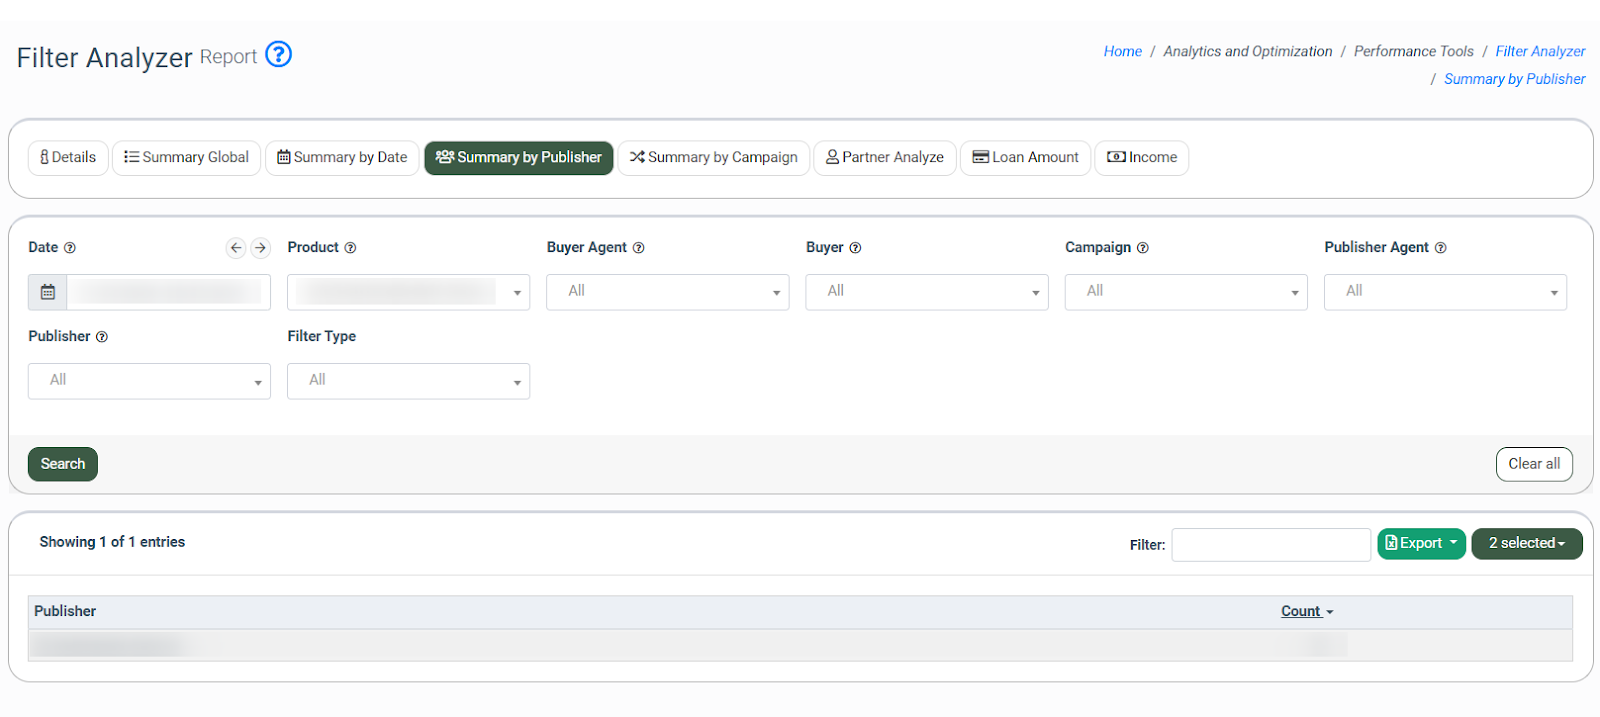Image resolution: width=1600 pixels, height=717 pixels.
Task: Click the info icon beside Campaign label
Action: click(x=1143, y=248)
